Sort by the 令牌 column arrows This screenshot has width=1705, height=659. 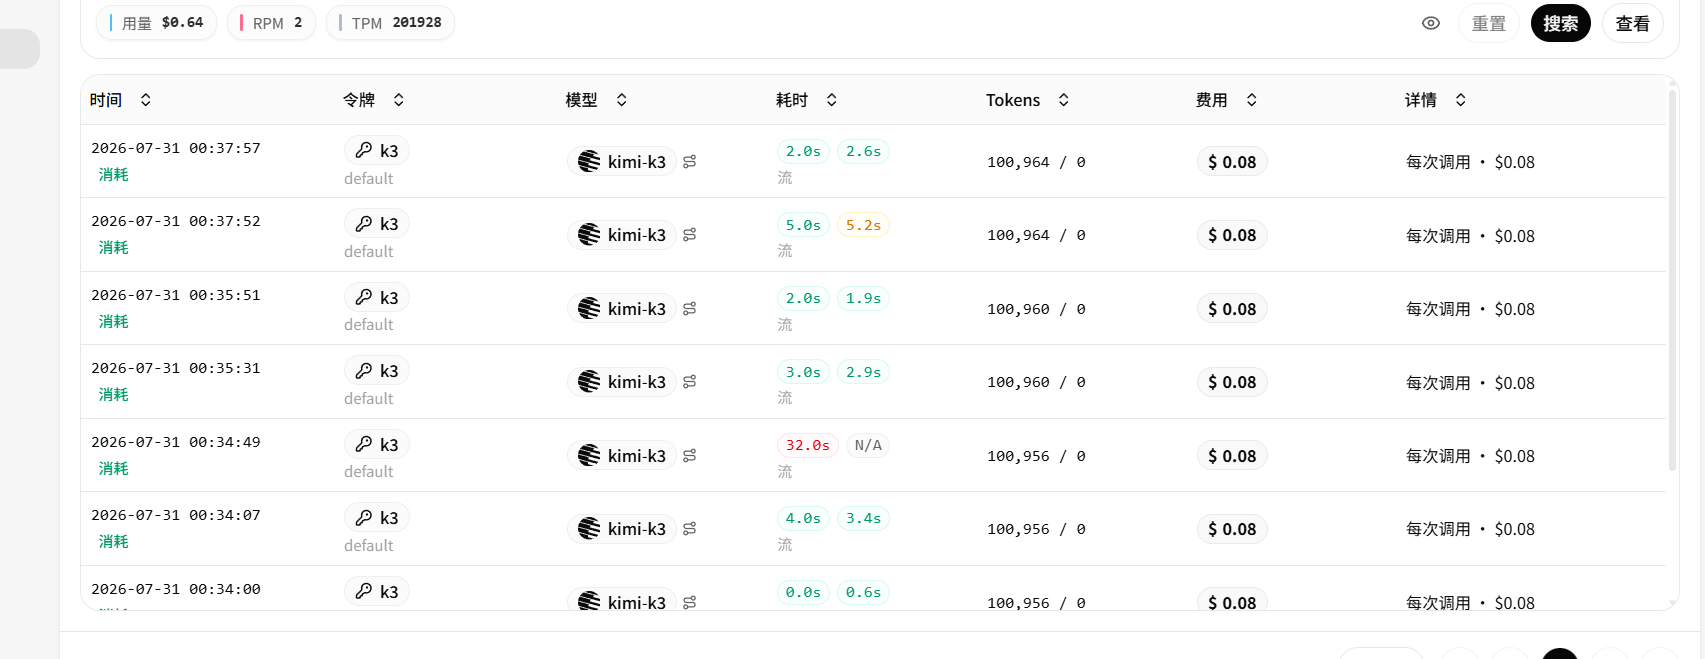[399, 100]
